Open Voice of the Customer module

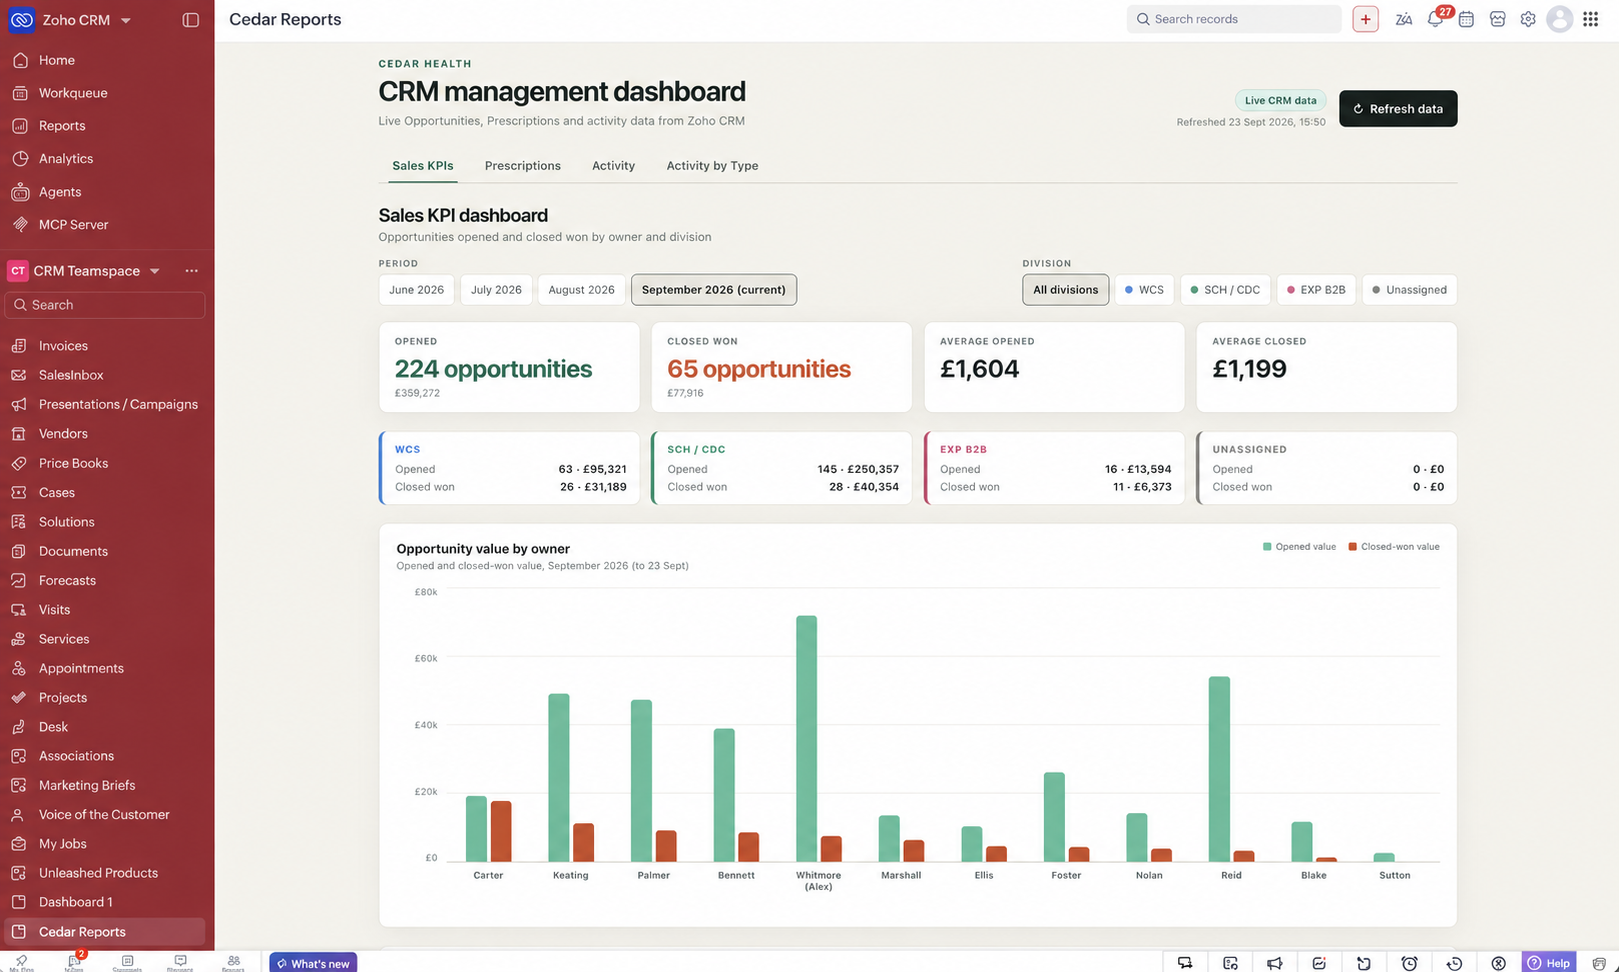click(x=105, y=815)
